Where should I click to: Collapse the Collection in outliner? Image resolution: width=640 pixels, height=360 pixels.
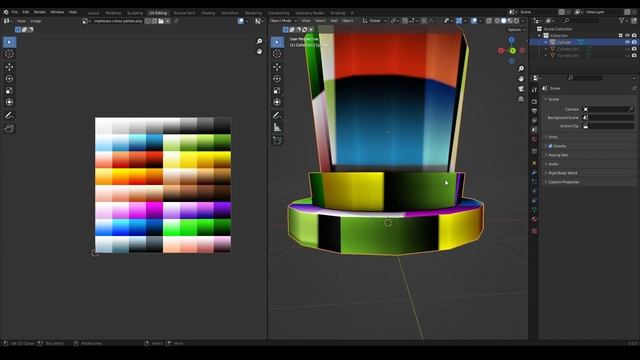point(540,36)
